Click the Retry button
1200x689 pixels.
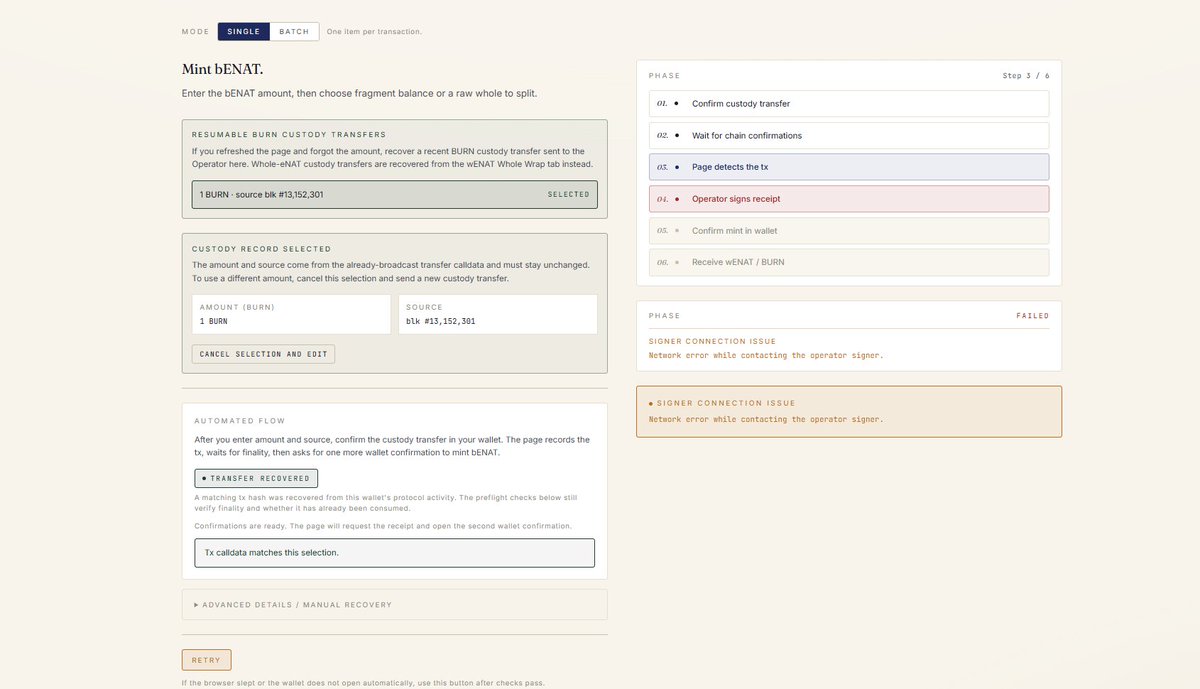(x=206, y=660)
